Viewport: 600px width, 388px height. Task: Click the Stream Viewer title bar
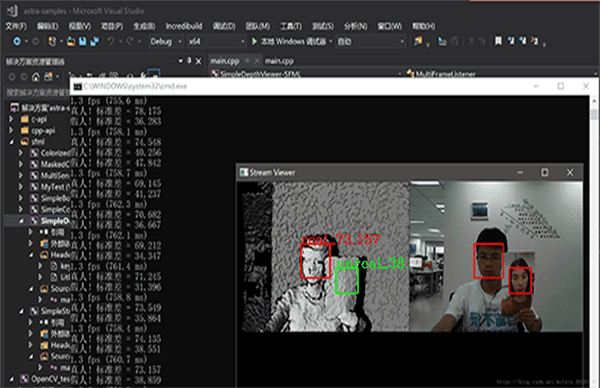(x=409, y=173)
